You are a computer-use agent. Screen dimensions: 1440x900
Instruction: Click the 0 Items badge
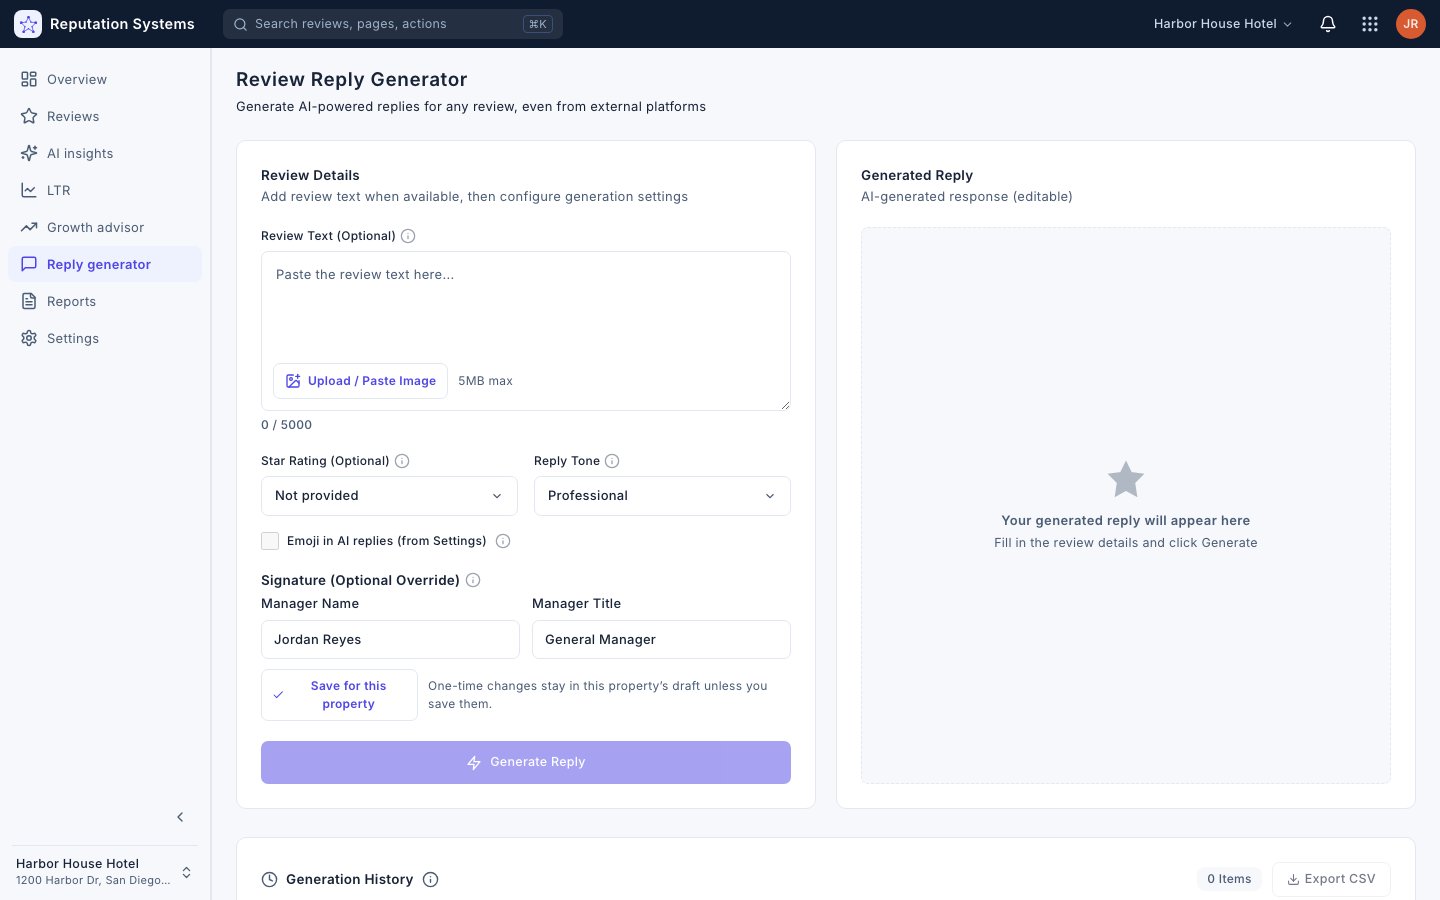(1229, 879)
